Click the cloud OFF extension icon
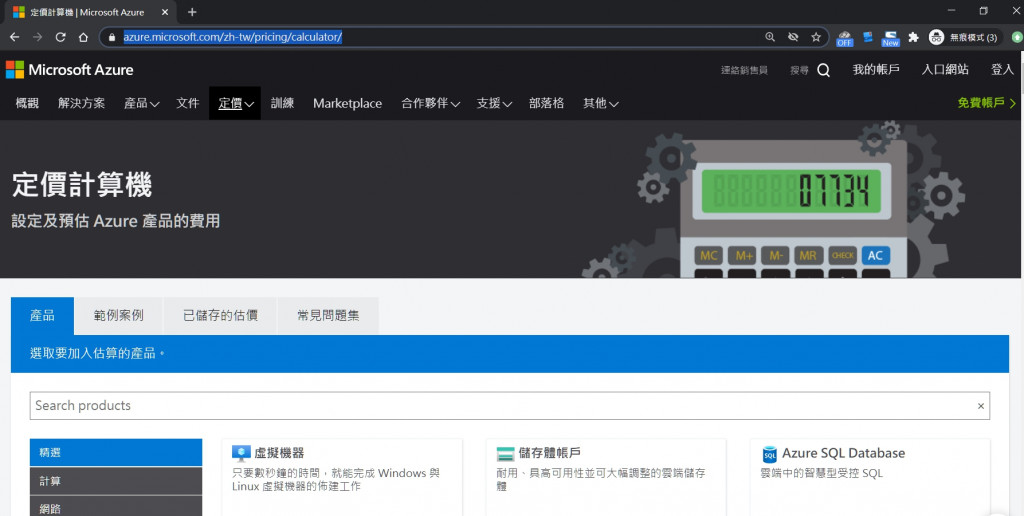This screenshot has height=516, width=1024. click(x=845, y=38)
